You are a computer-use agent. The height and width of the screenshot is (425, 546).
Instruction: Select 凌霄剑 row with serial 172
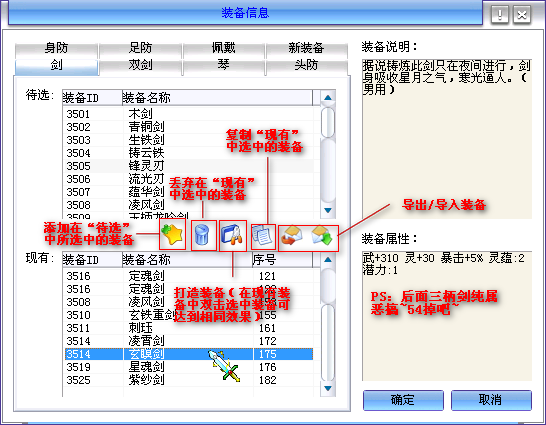(x=188, y=341)
